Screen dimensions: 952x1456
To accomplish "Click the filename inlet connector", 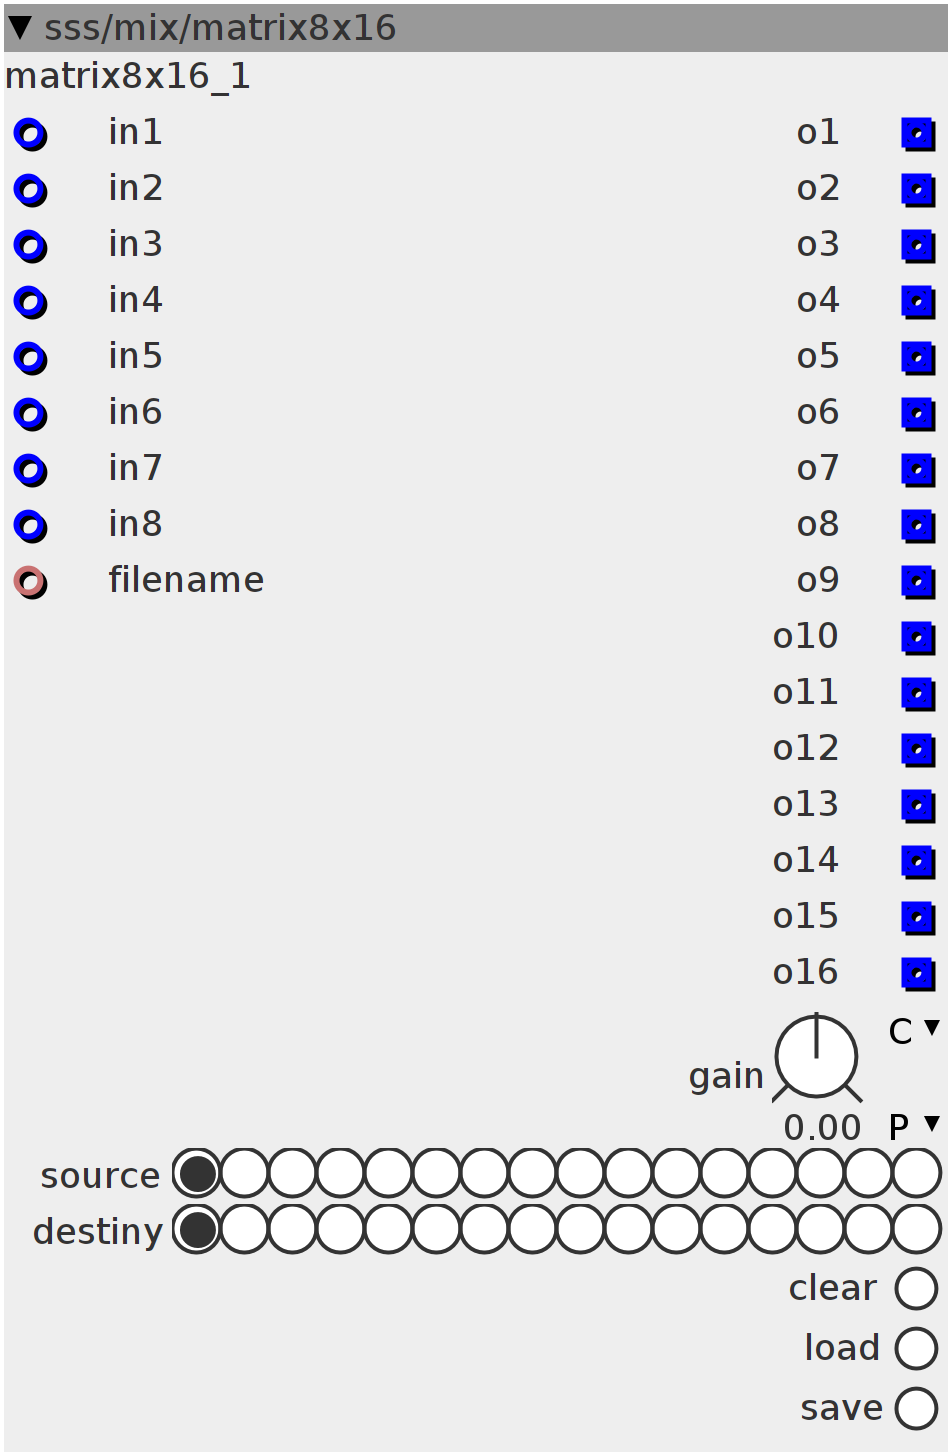I will click(30, 582).
